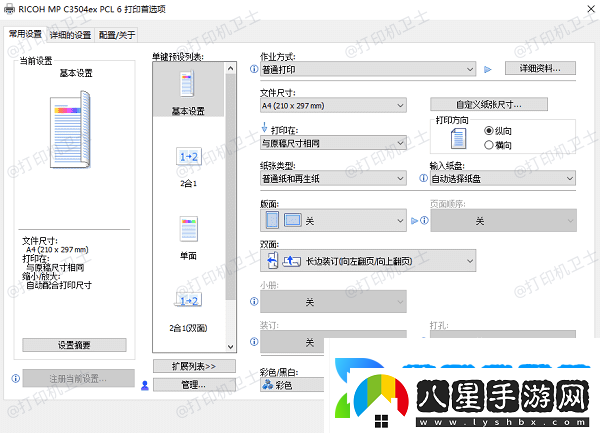Click the landscape layout icon in 版面

pyautogui.click(x=292, y=220)
